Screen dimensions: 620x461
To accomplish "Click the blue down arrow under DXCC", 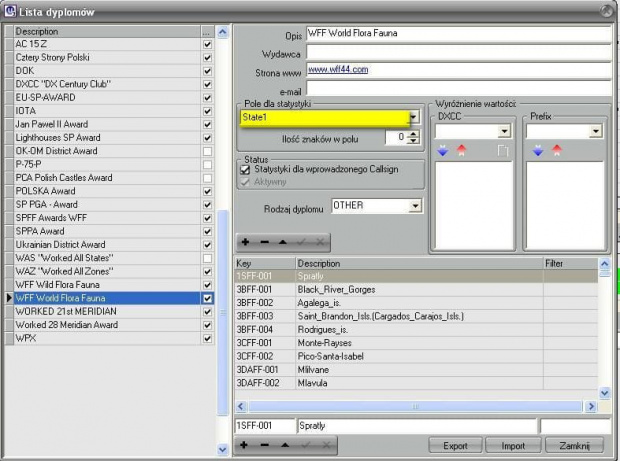I will pos(443,151).
